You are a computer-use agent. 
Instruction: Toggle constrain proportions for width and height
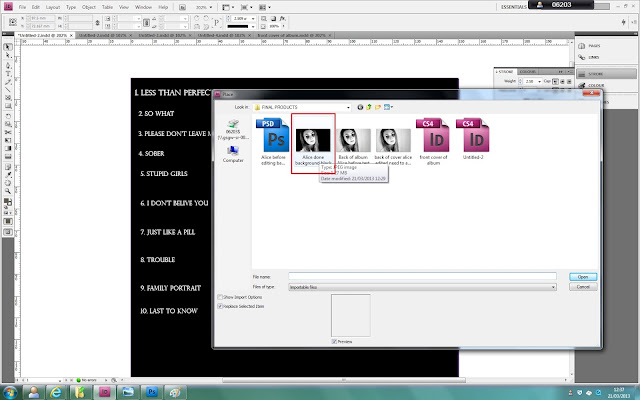point(97,22)
